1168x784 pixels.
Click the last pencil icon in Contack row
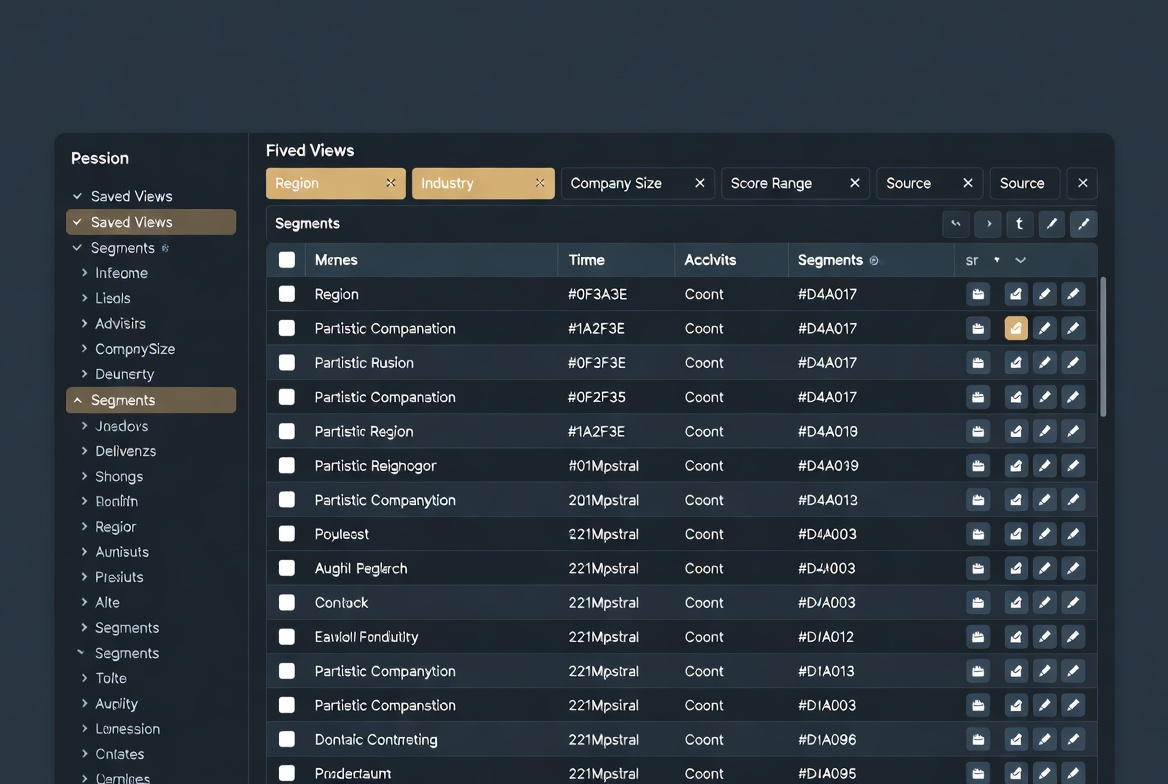pos(1073,602)
